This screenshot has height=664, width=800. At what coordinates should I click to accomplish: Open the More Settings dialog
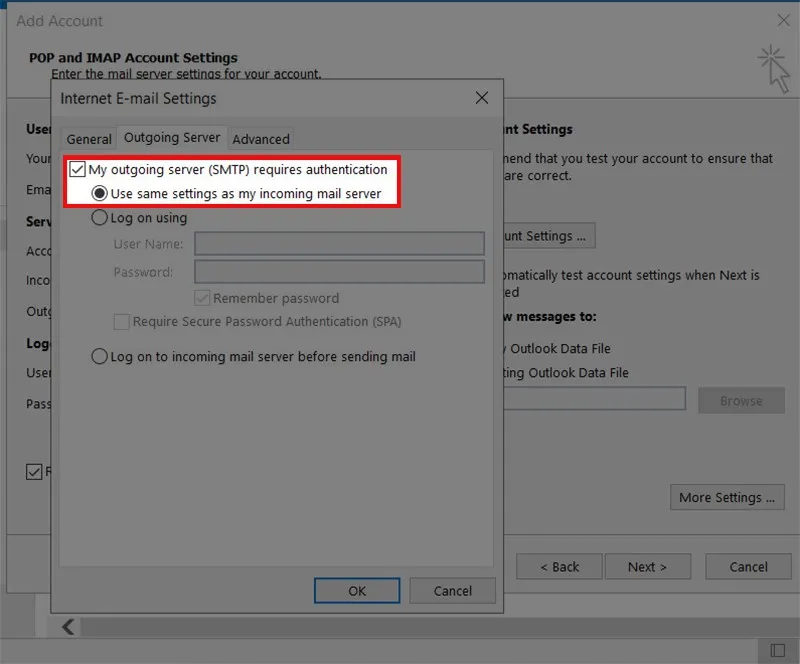[727, 497]
